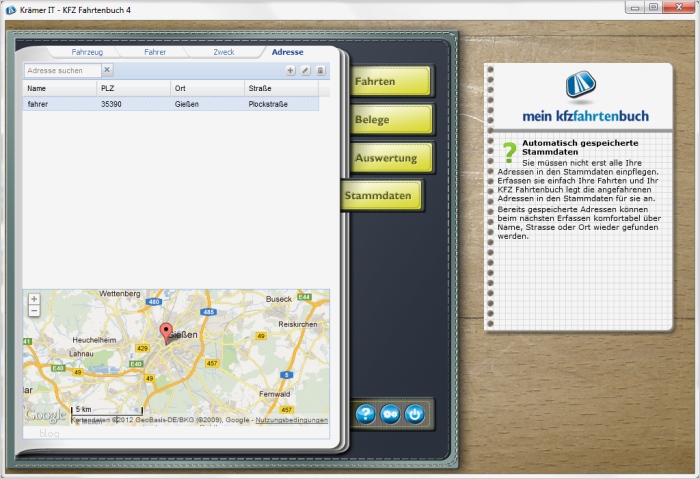Select the red map pin in Gießen
Viewport: 700px width, 479px height.
tap(166, 333)
